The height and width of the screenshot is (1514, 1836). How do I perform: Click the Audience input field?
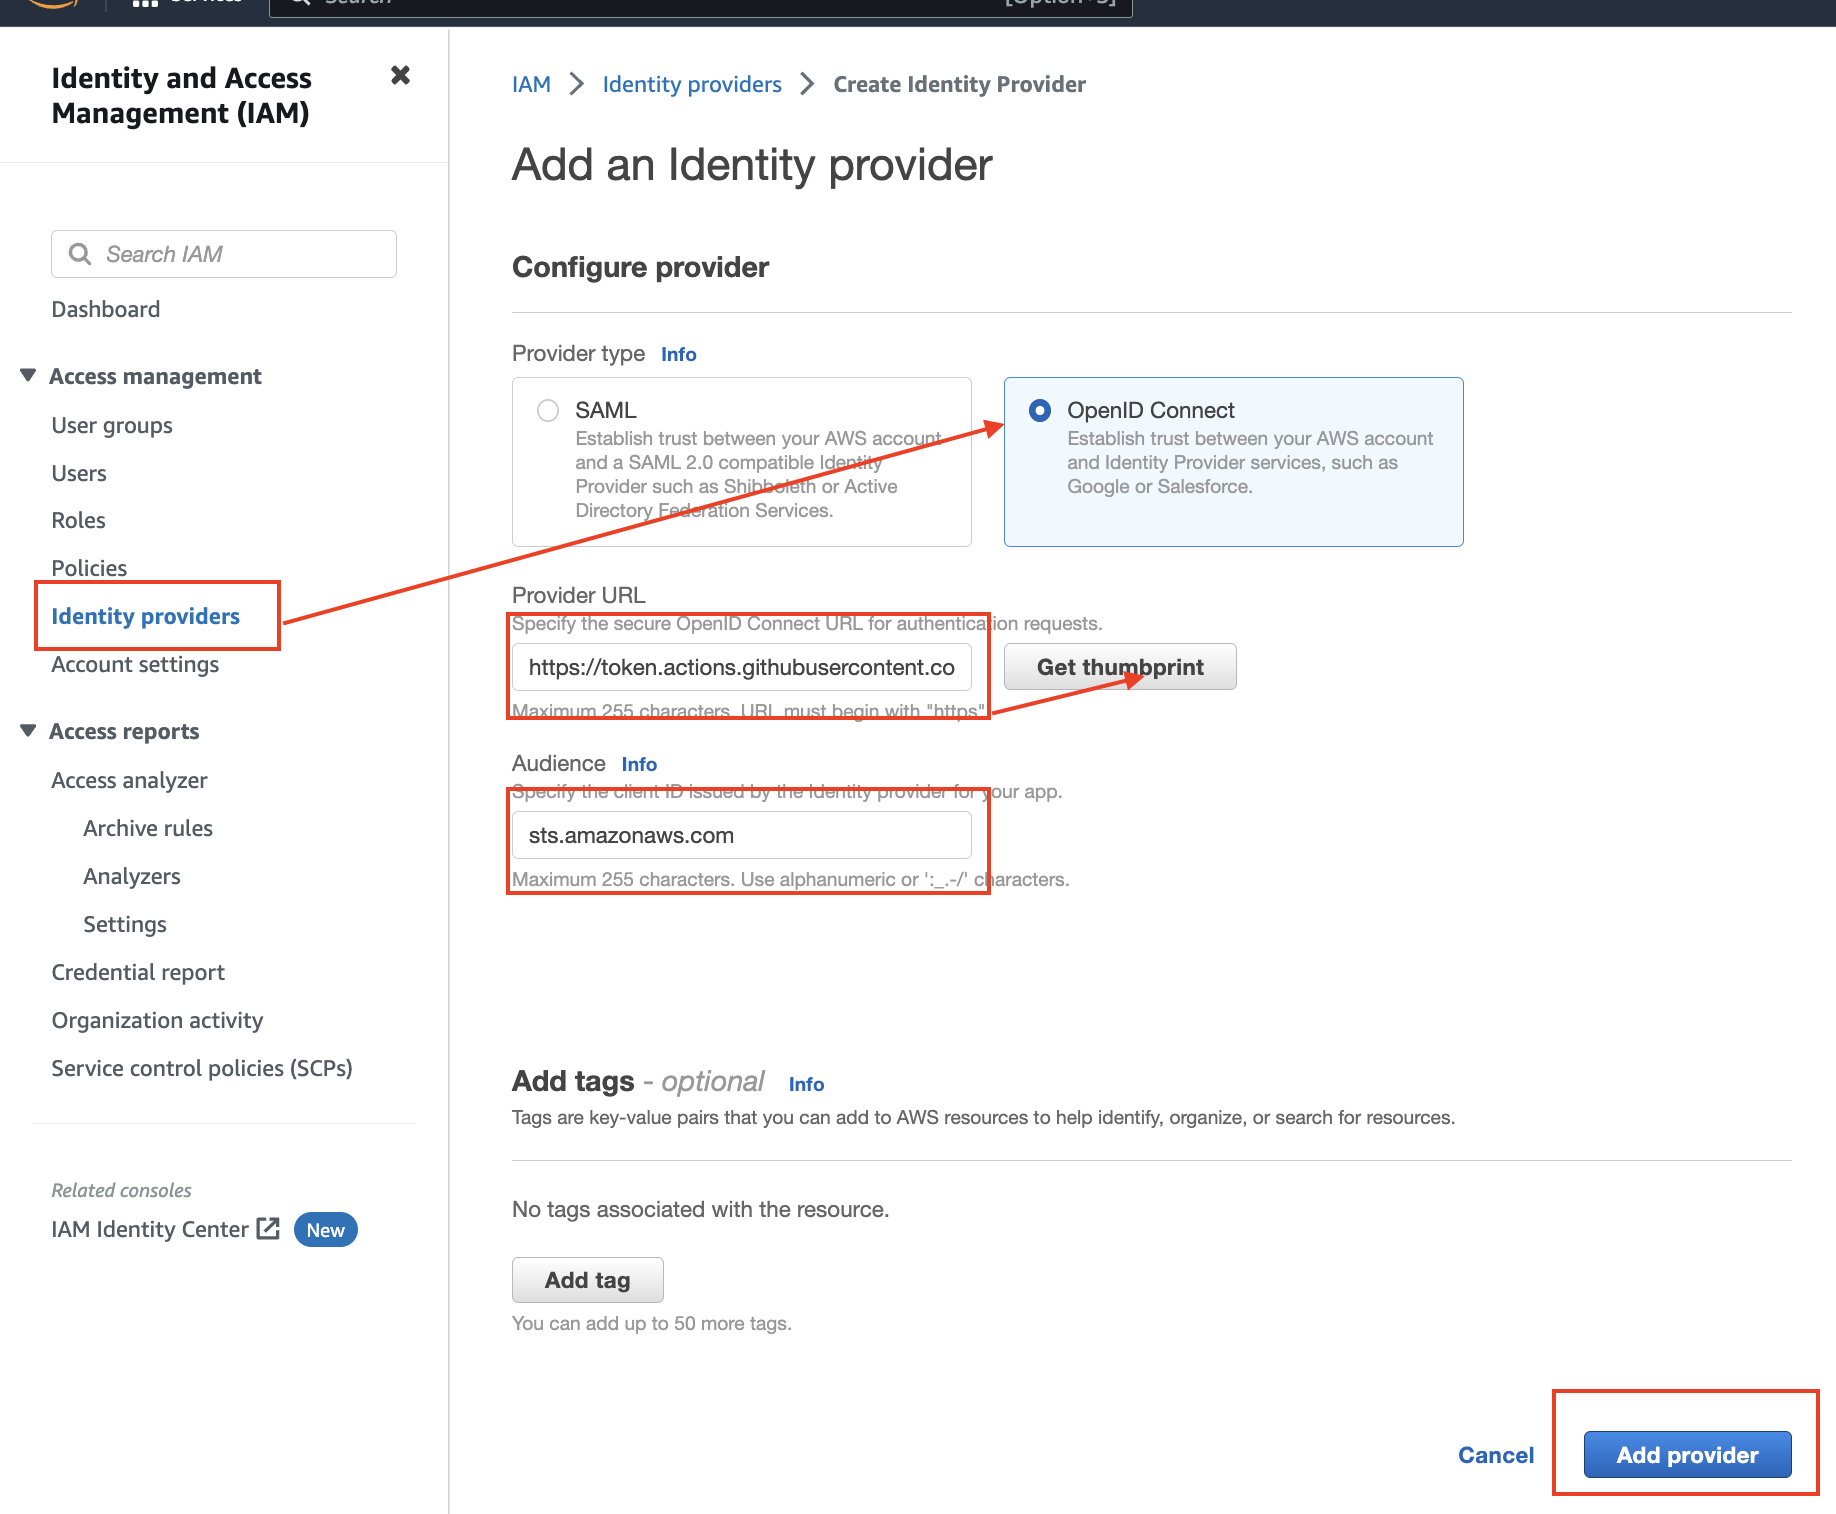pos(742,835)
